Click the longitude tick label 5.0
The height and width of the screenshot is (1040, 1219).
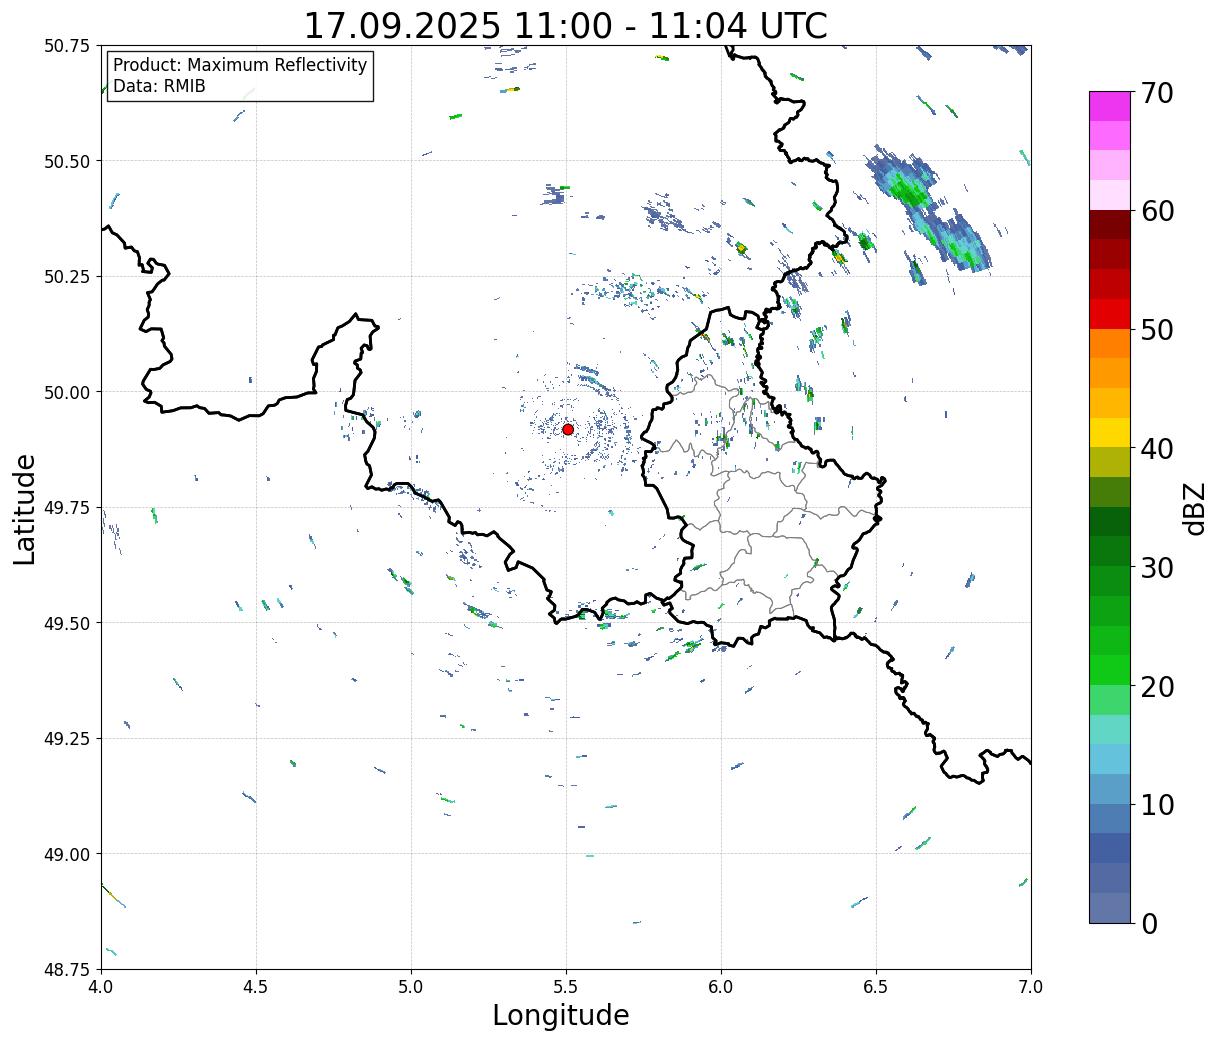pyautogui.click(x=411, y=987)
